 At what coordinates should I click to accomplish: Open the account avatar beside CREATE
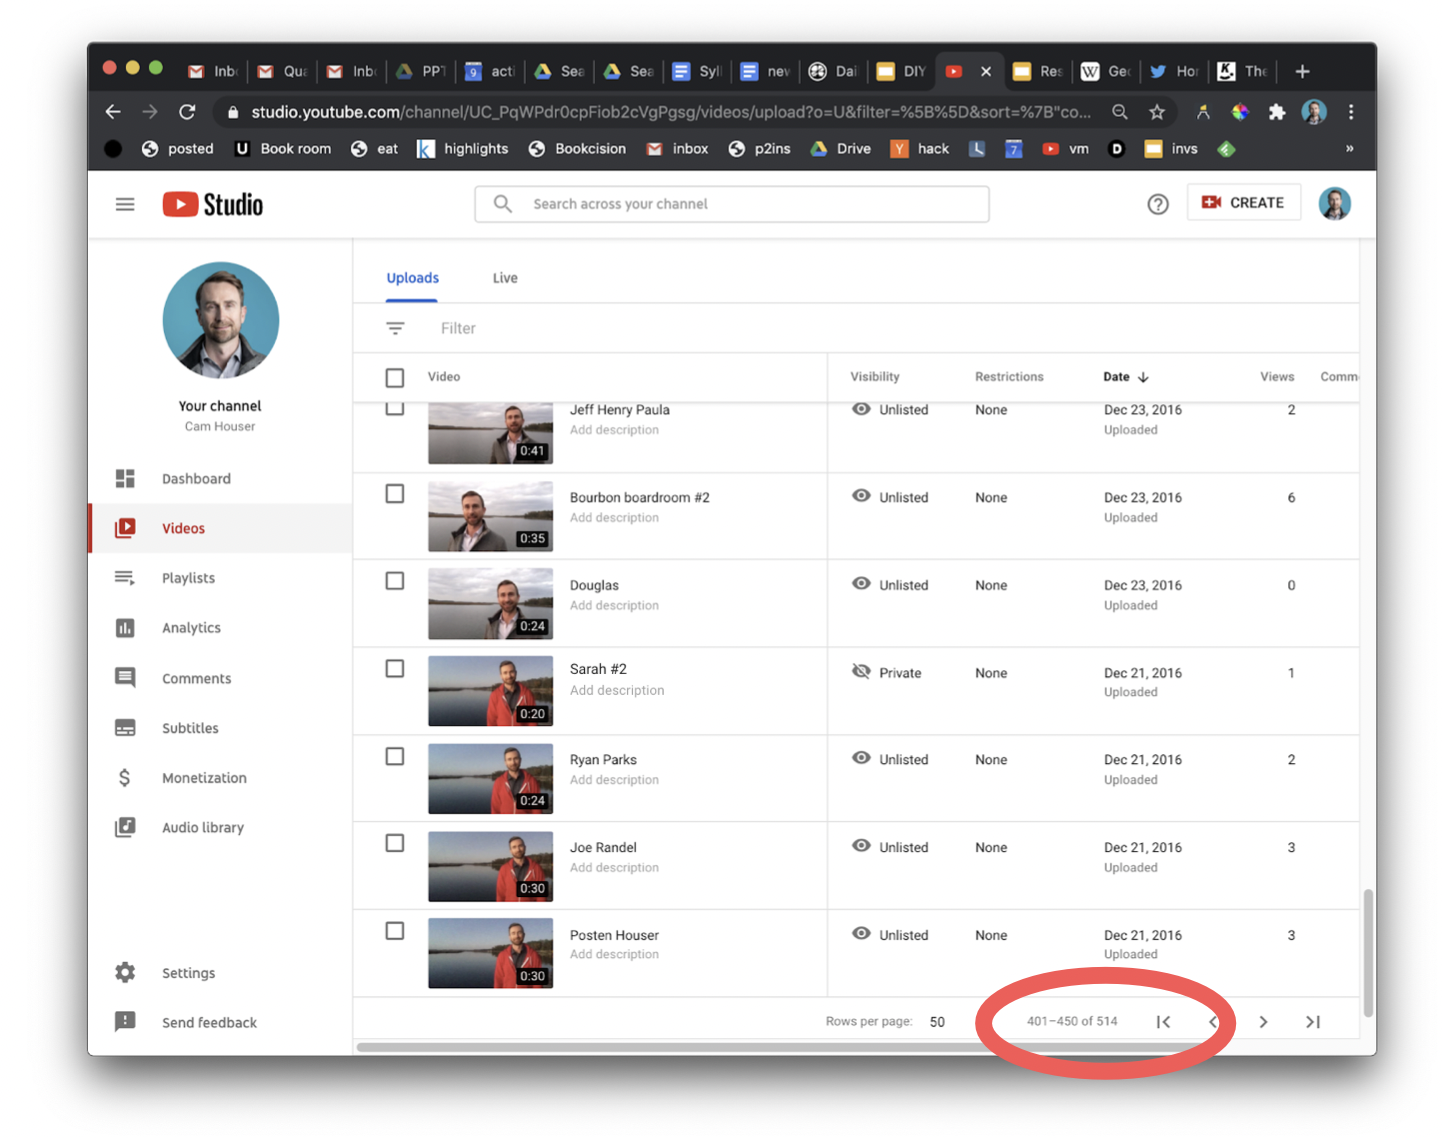[1334, 204]
